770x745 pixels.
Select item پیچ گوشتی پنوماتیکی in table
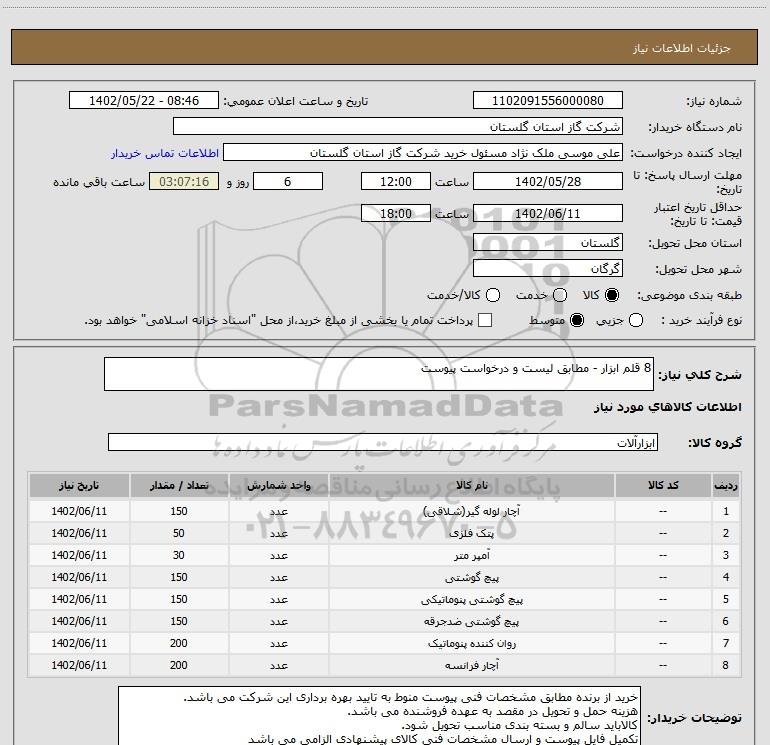coord(471,600)
